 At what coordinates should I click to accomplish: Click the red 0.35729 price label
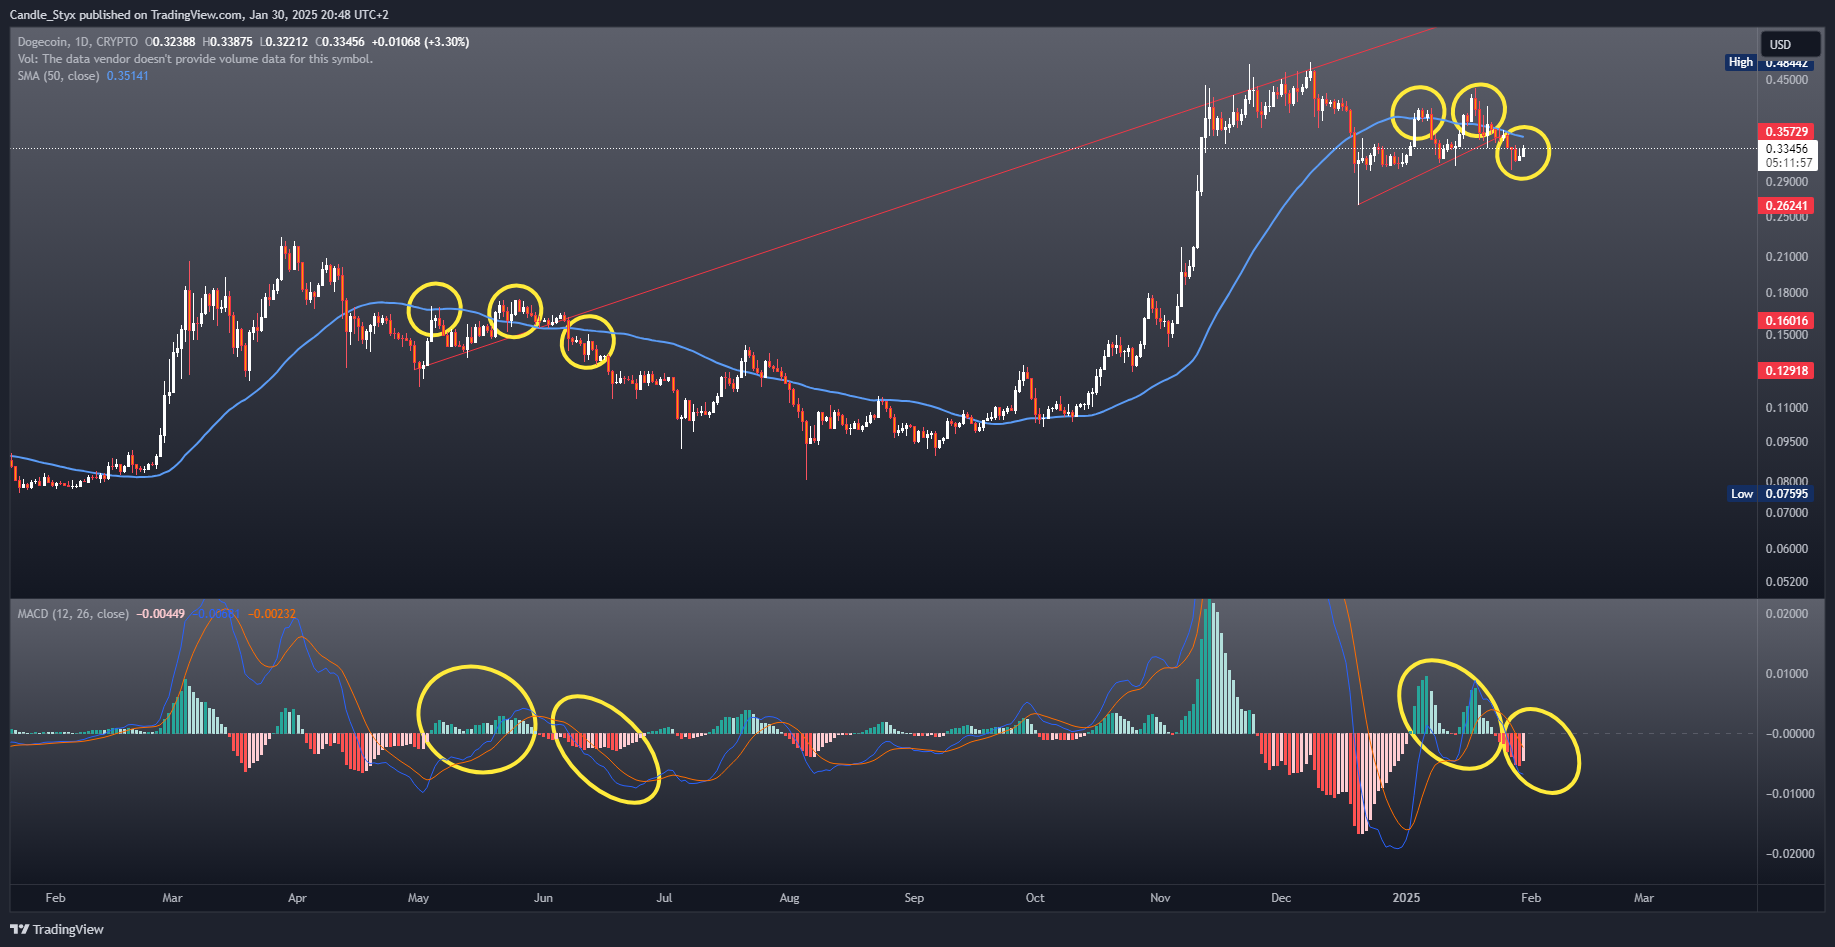pos(1786,132)
